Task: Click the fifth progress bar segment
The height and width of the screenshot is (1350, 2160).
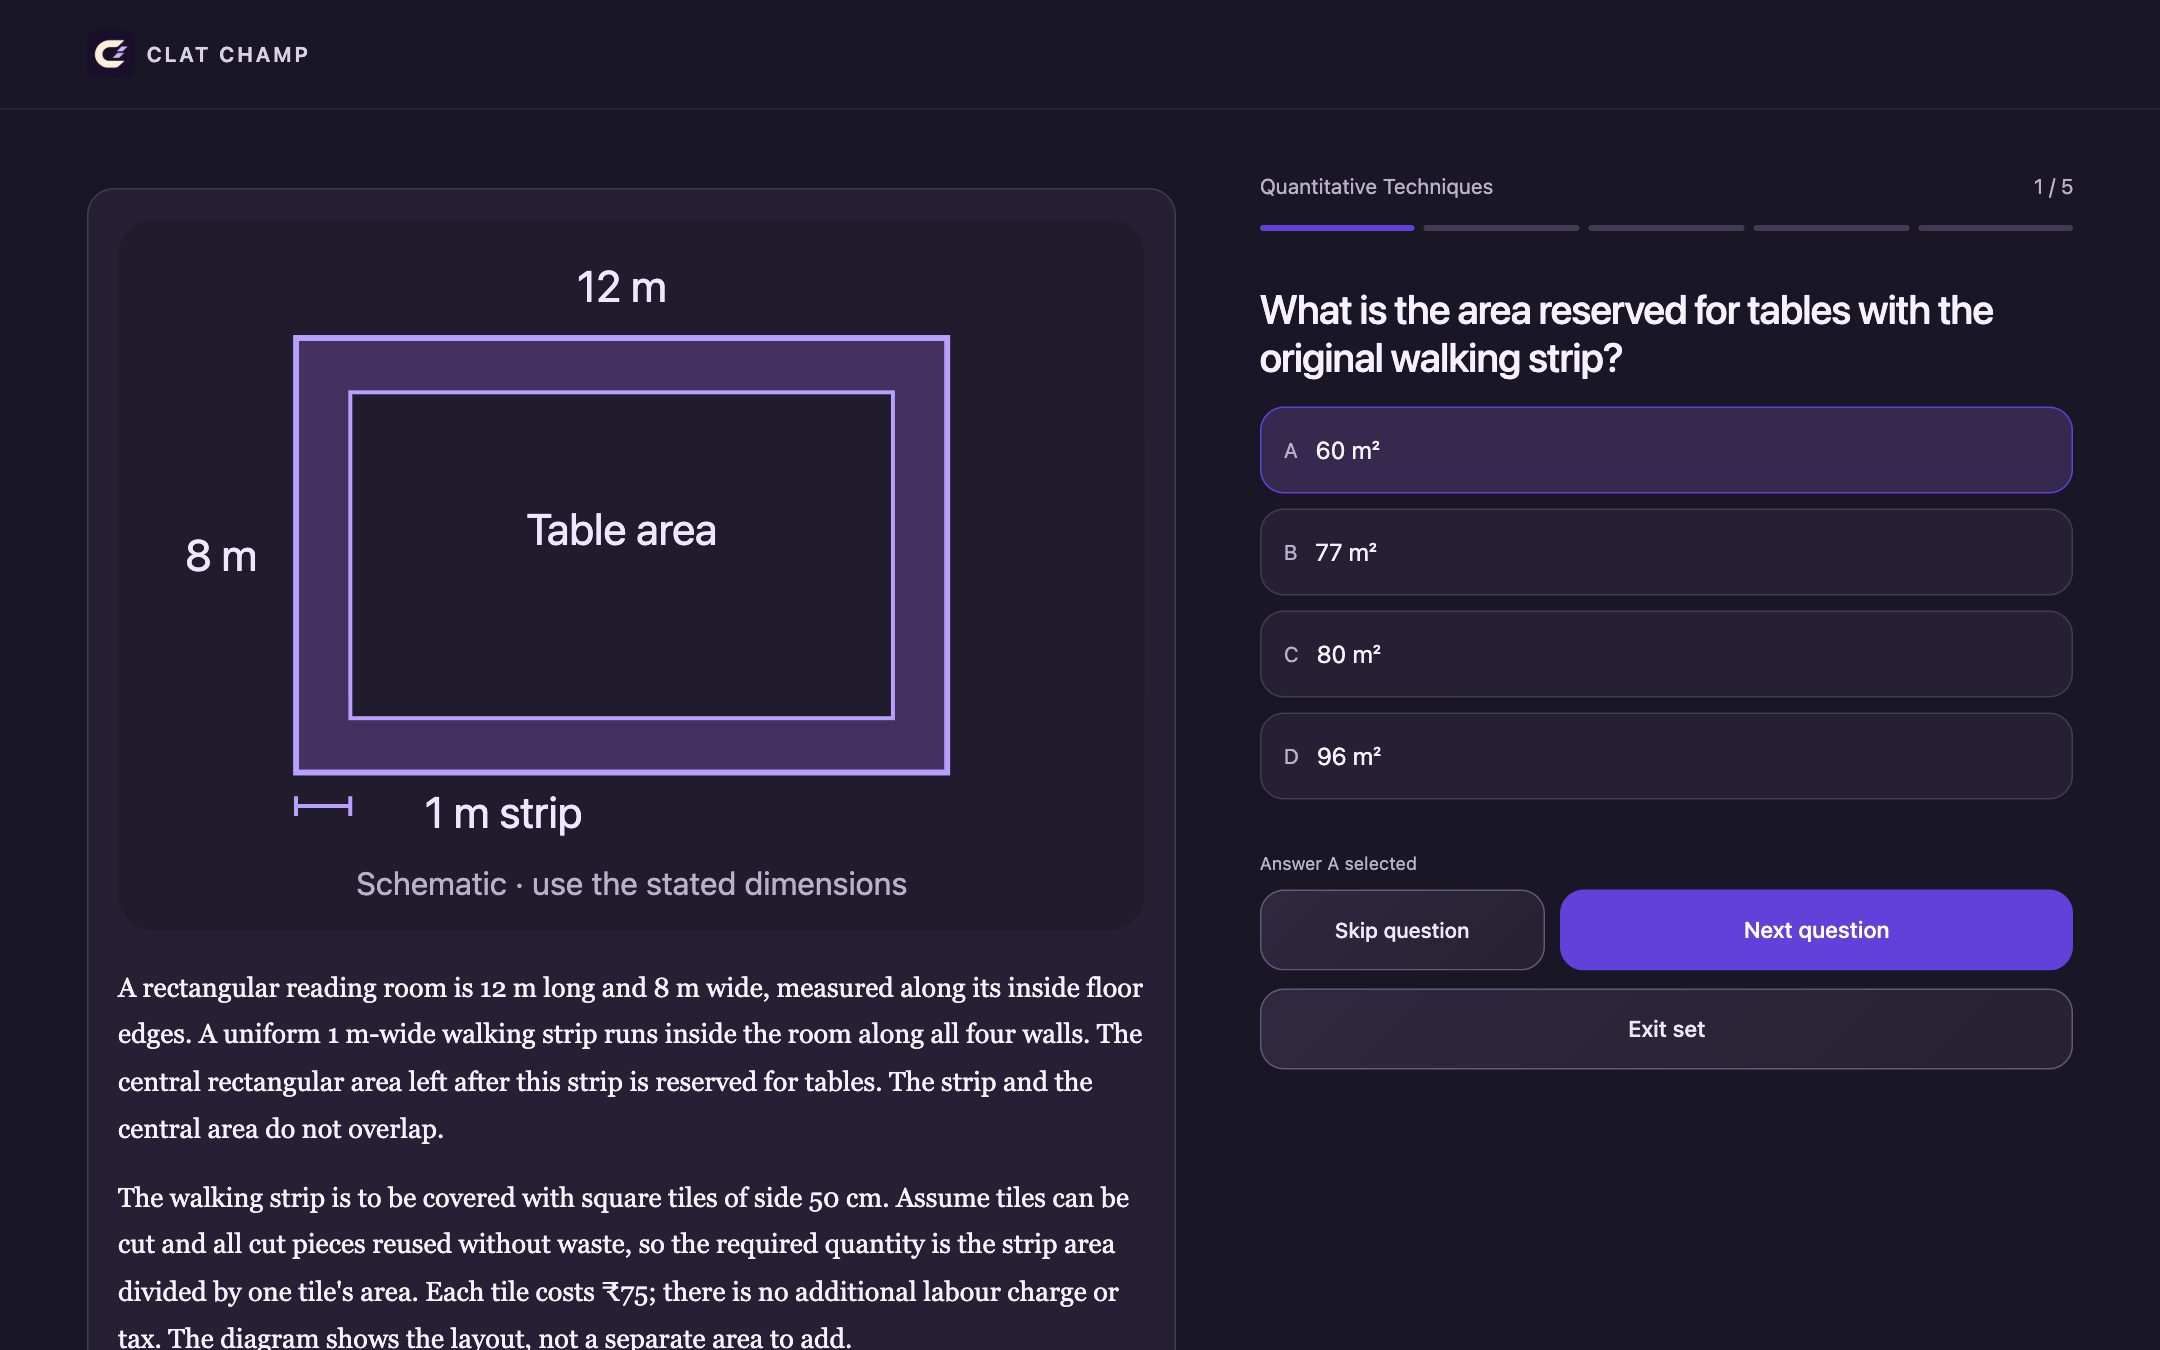Action: (1995, 228)
